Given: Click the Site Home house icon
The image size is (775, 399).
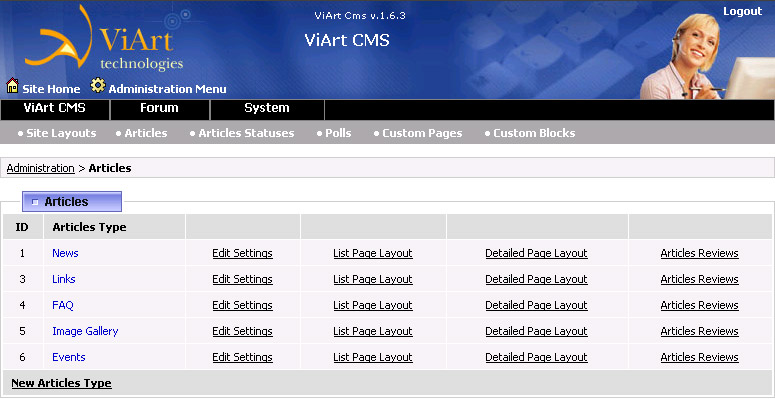Looking at the screenshot, I should pos(12,86).
